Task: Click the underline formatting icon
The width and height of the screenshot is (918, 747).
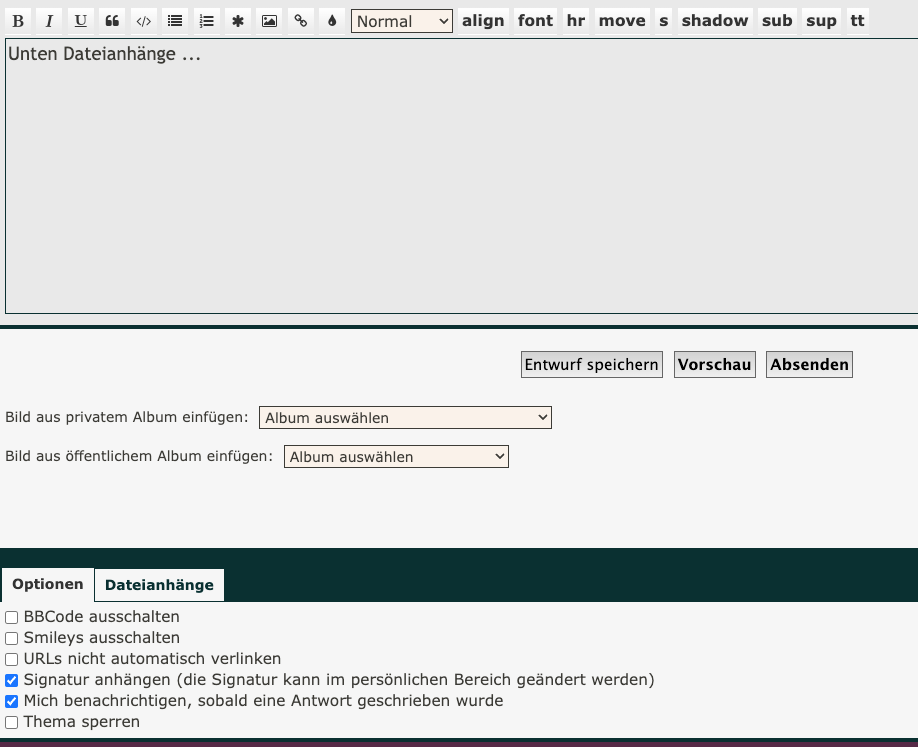Action: (81, 21)
